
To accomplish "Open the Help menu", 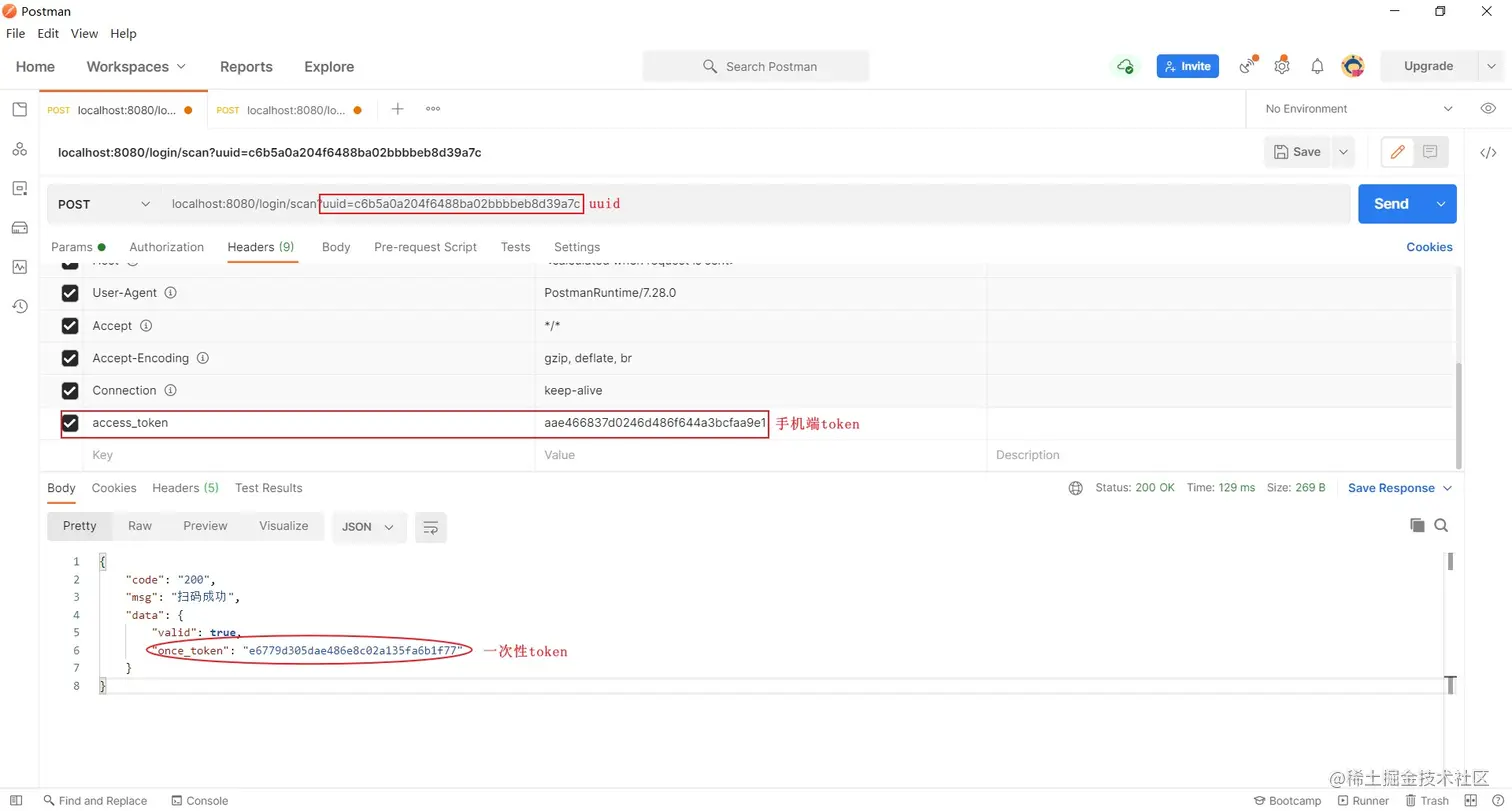I will pos(123,33).
